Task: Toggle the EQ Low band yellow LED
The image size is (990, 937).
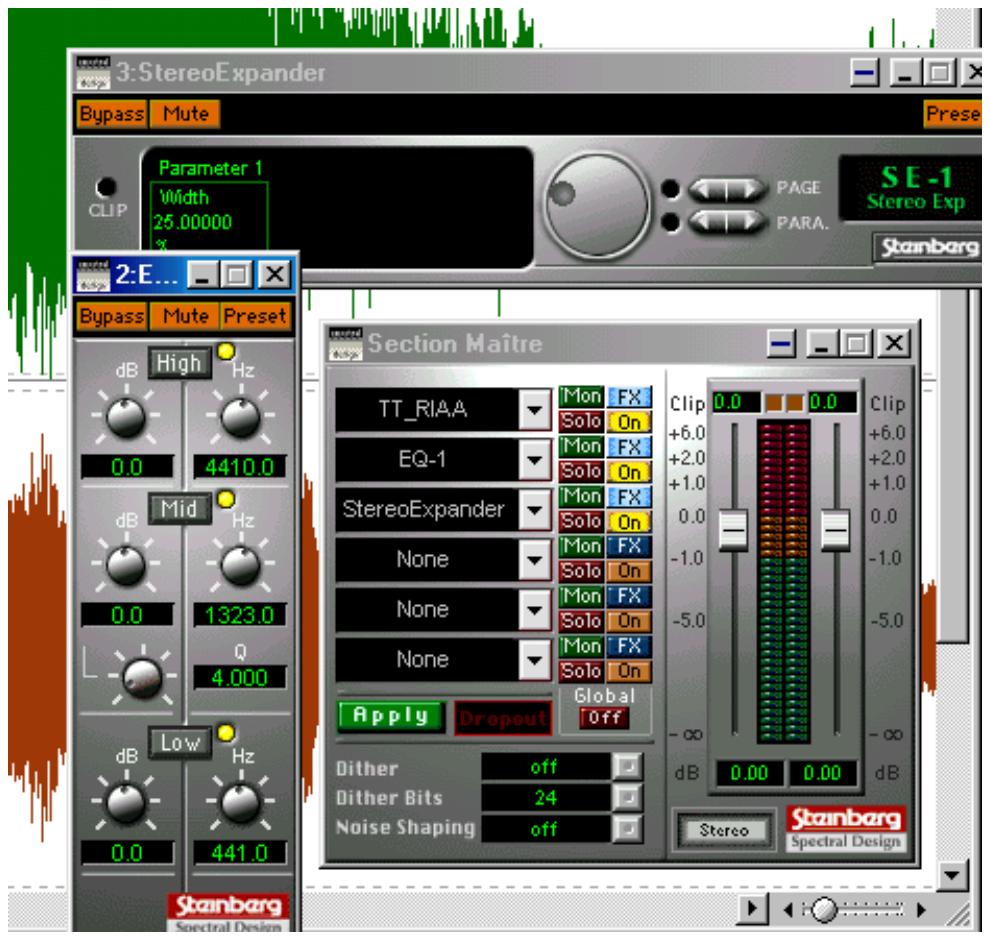Action: click(226, 733)
